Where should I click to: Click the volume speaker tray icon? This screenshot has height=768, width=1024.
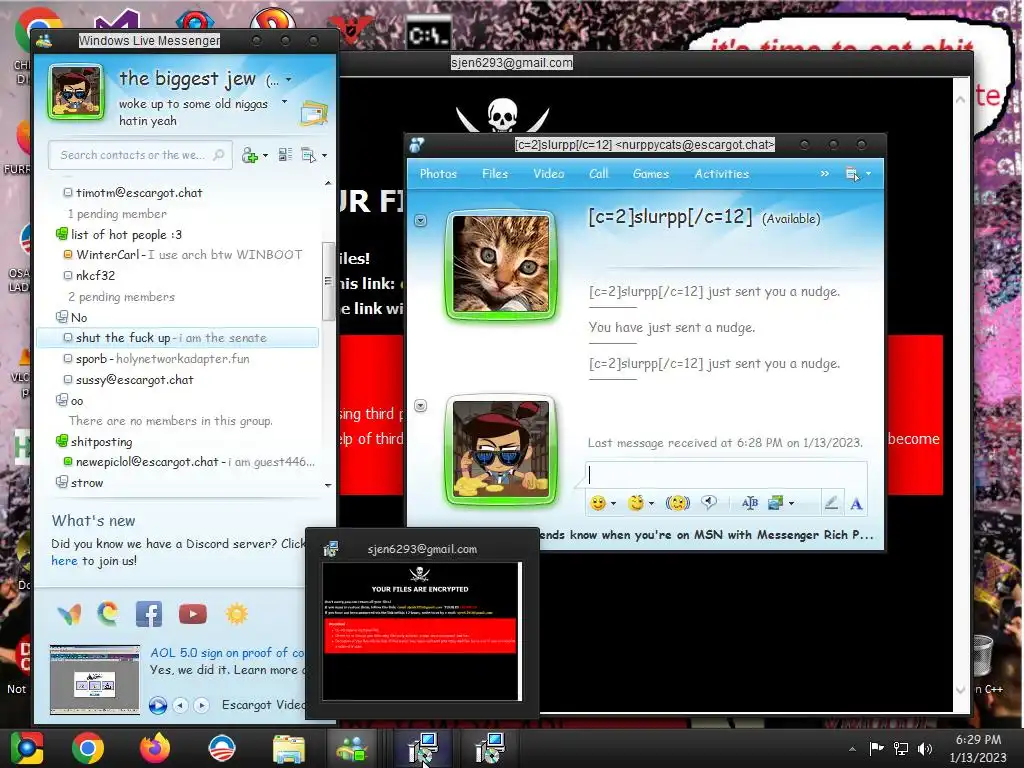tap(925, 748)
